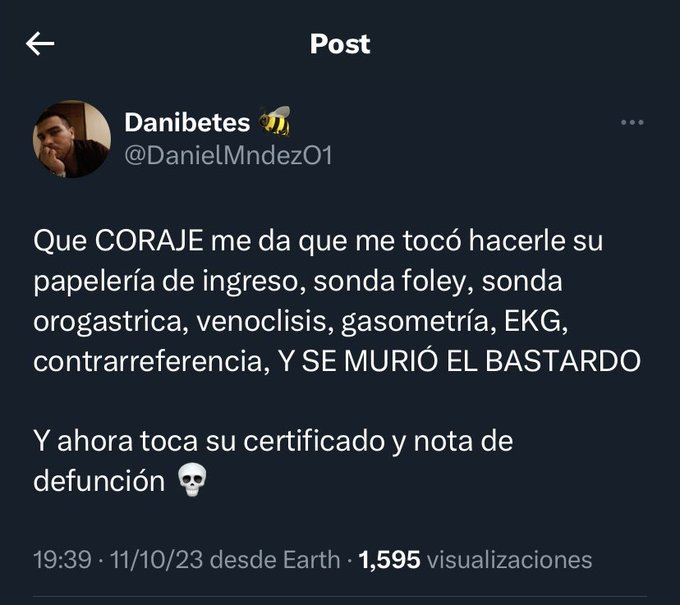Image resolution: width=680 pixels, height=605 pixels.
Task: Click the word 'defunción' in the post
Action: click(x=99, y=481)
